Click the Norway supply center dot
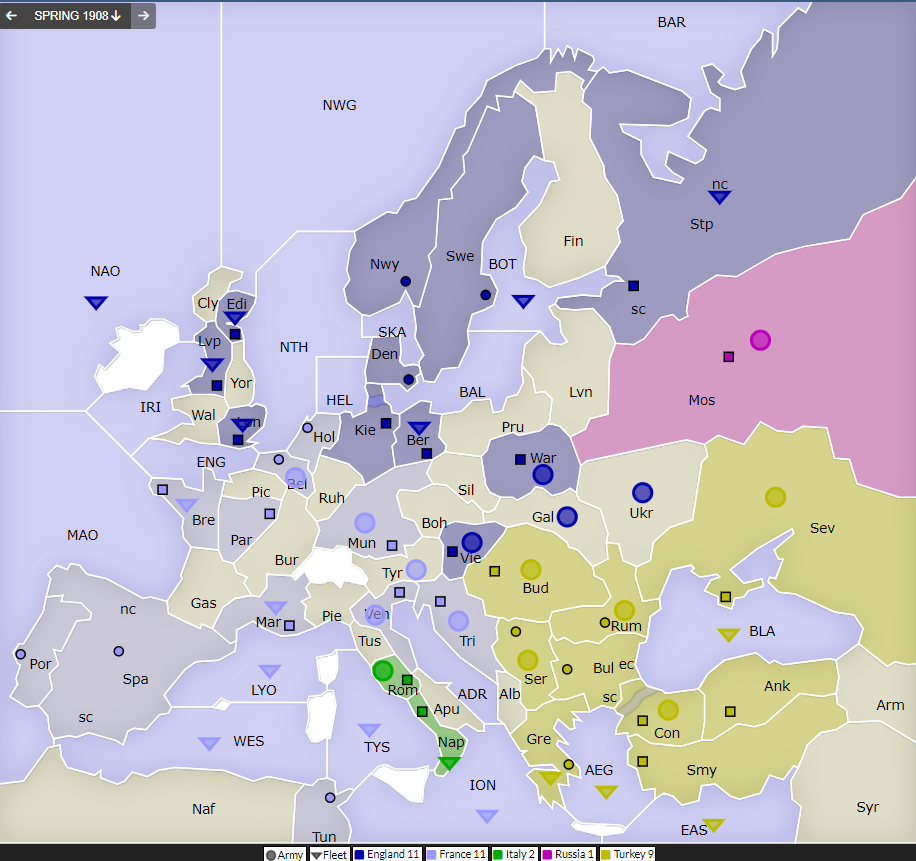 coord(405,282)
